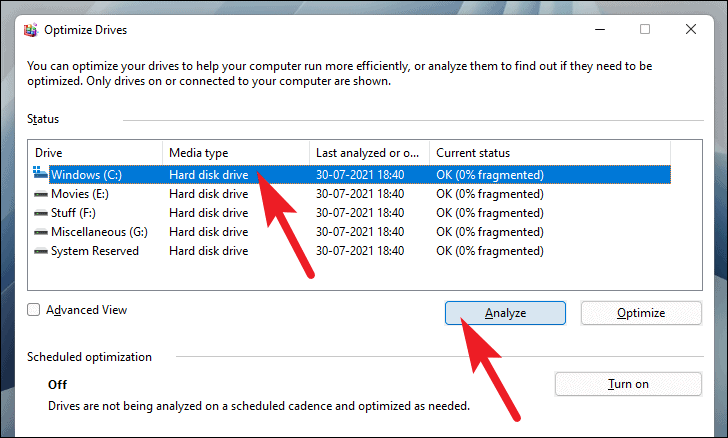Optimize the selected drive

[x=641, y=313]
